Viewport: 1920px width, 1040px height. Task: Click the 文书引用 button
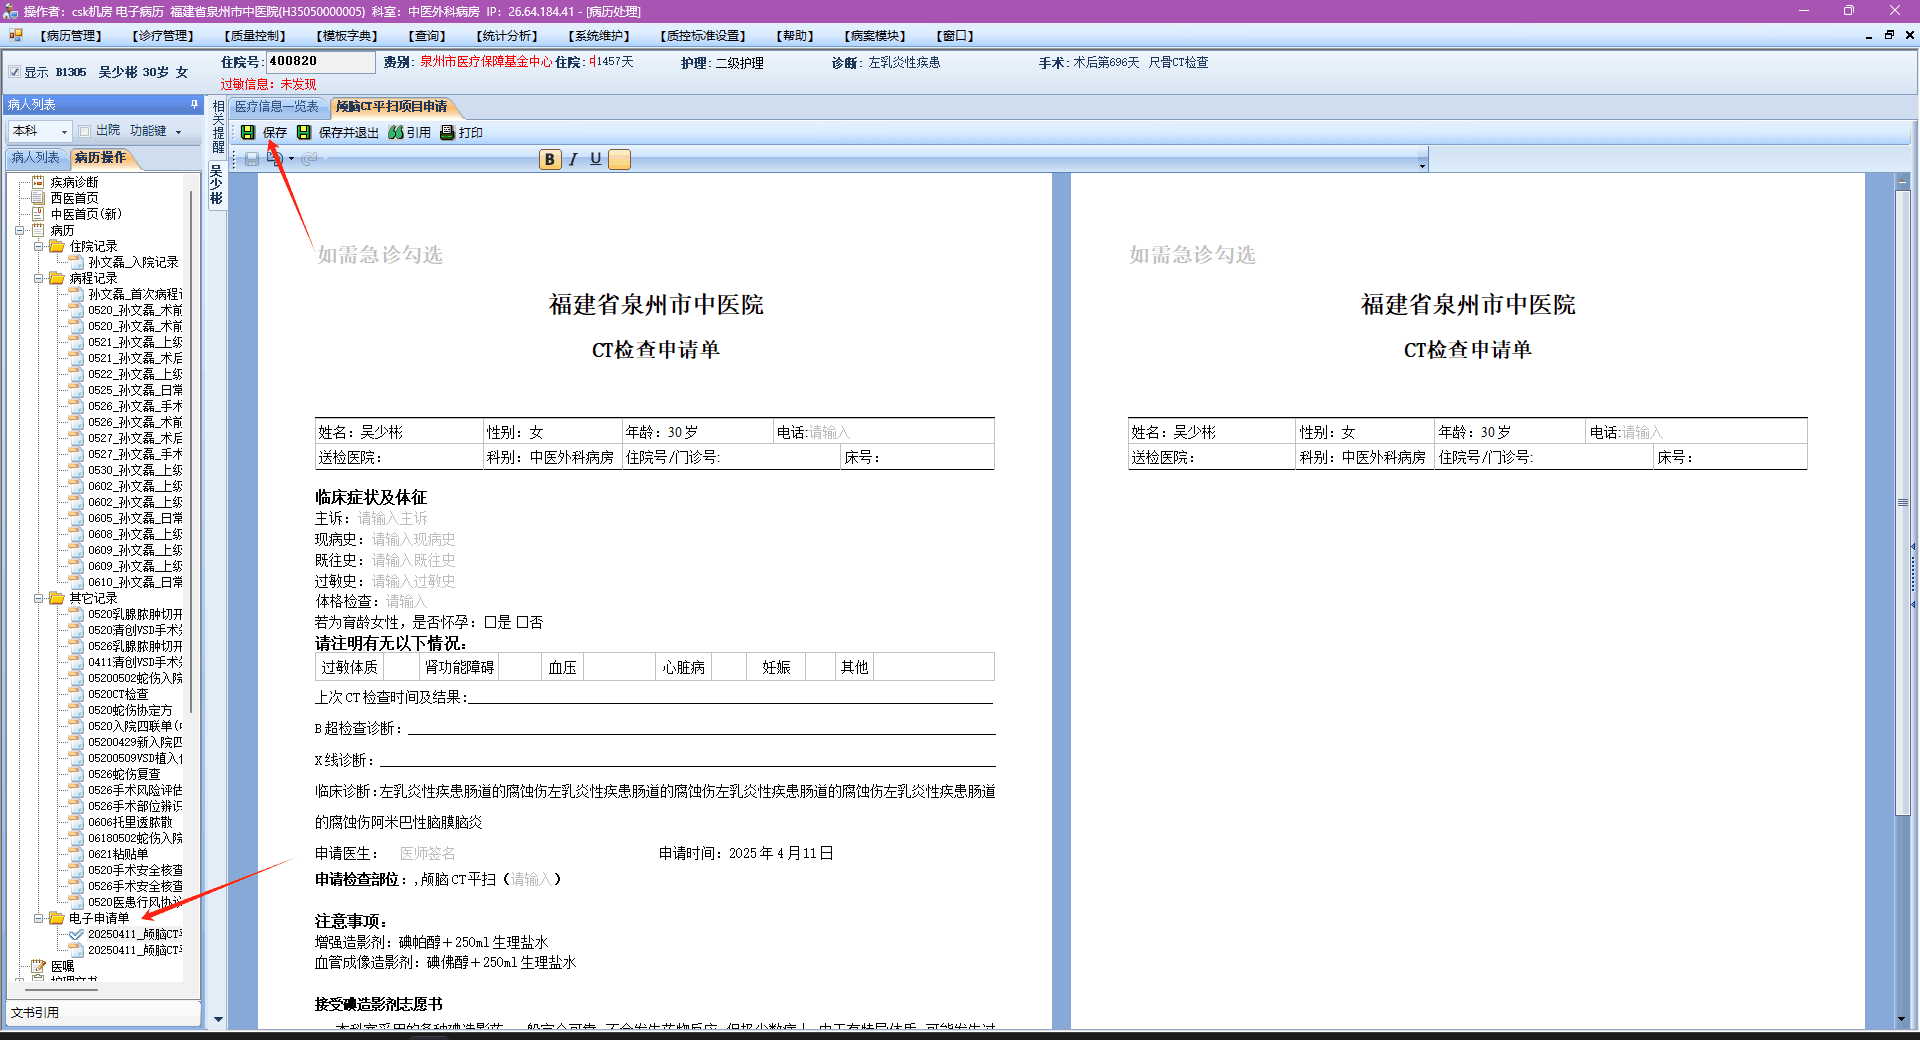coord(104,1012)
